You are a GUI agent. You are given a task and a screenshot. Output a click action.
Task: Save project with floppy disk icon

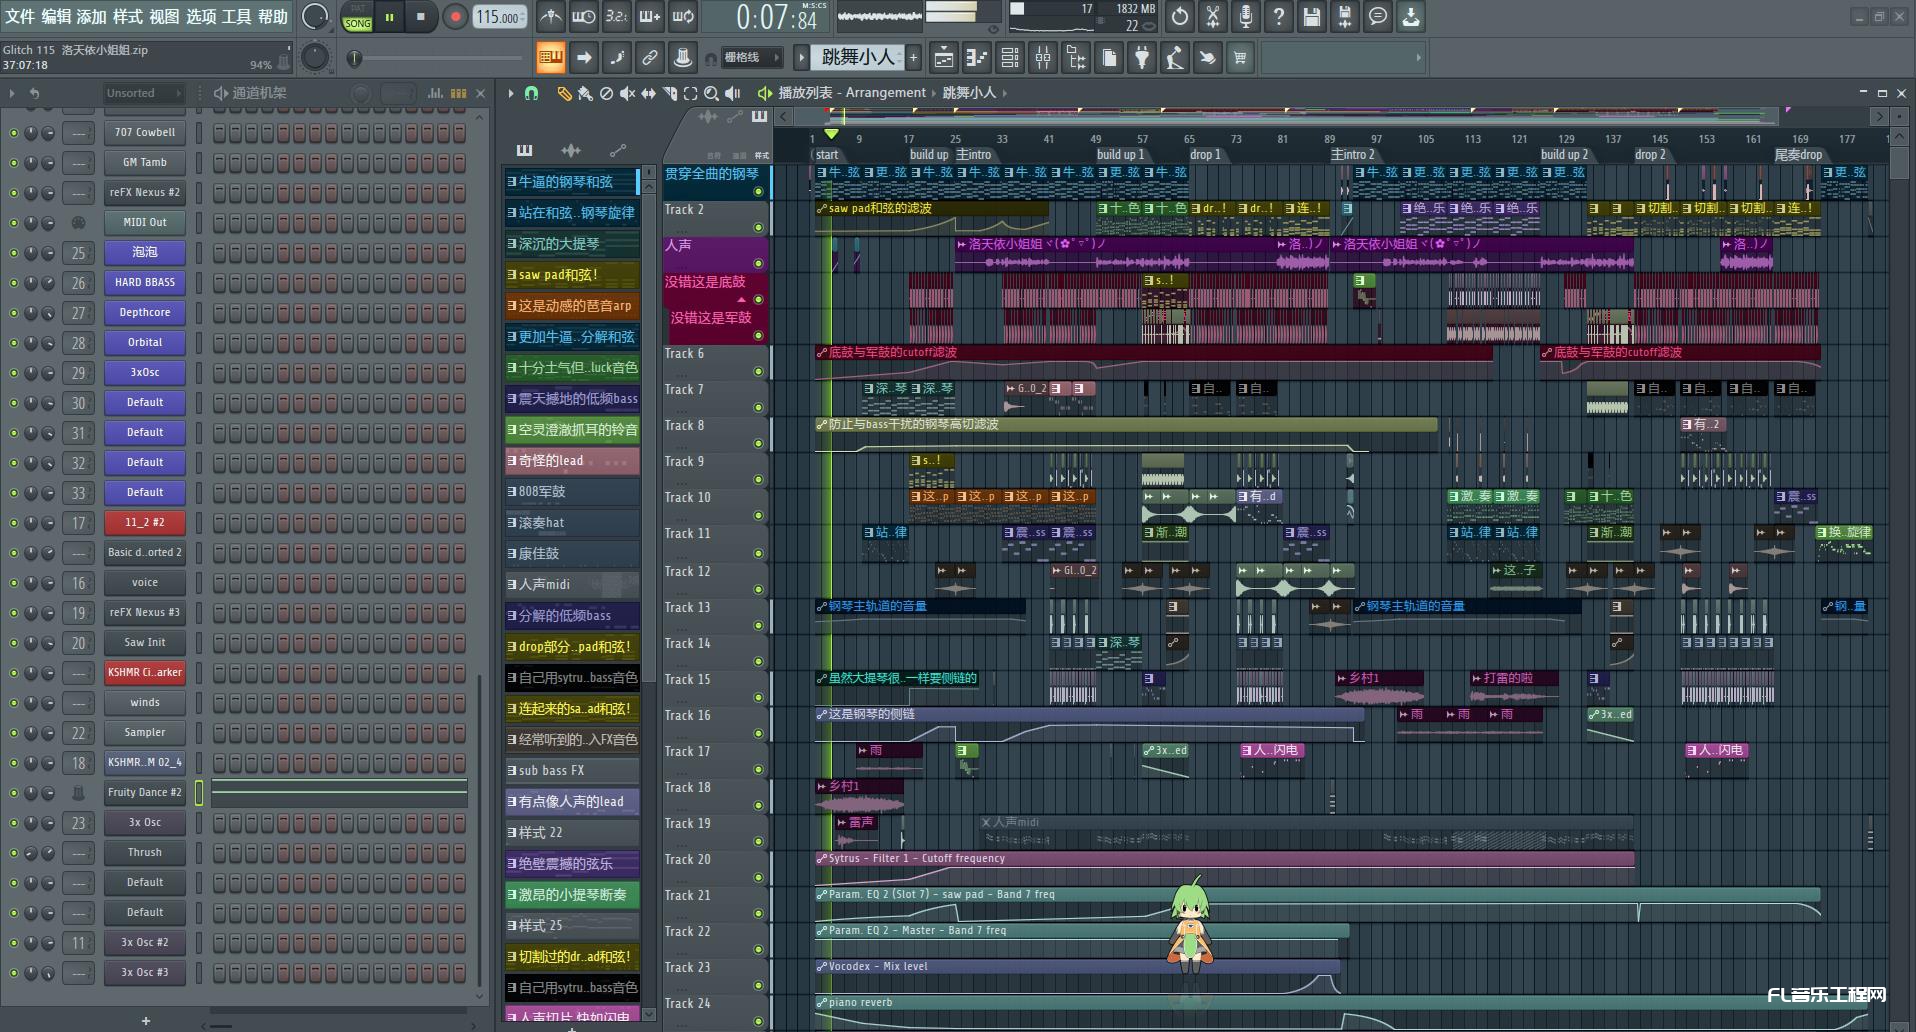[1312, 16]
